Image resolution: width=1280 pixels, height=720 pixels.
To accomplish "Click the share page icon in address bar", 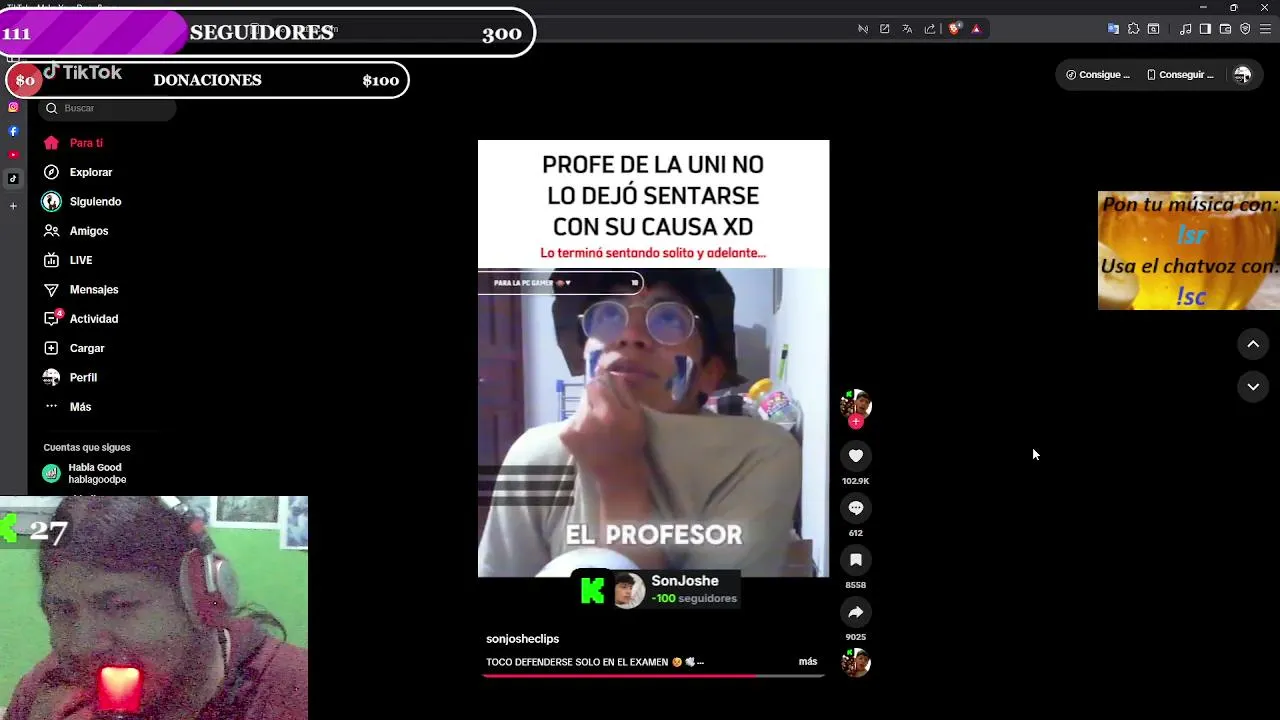I will point(930,29).
